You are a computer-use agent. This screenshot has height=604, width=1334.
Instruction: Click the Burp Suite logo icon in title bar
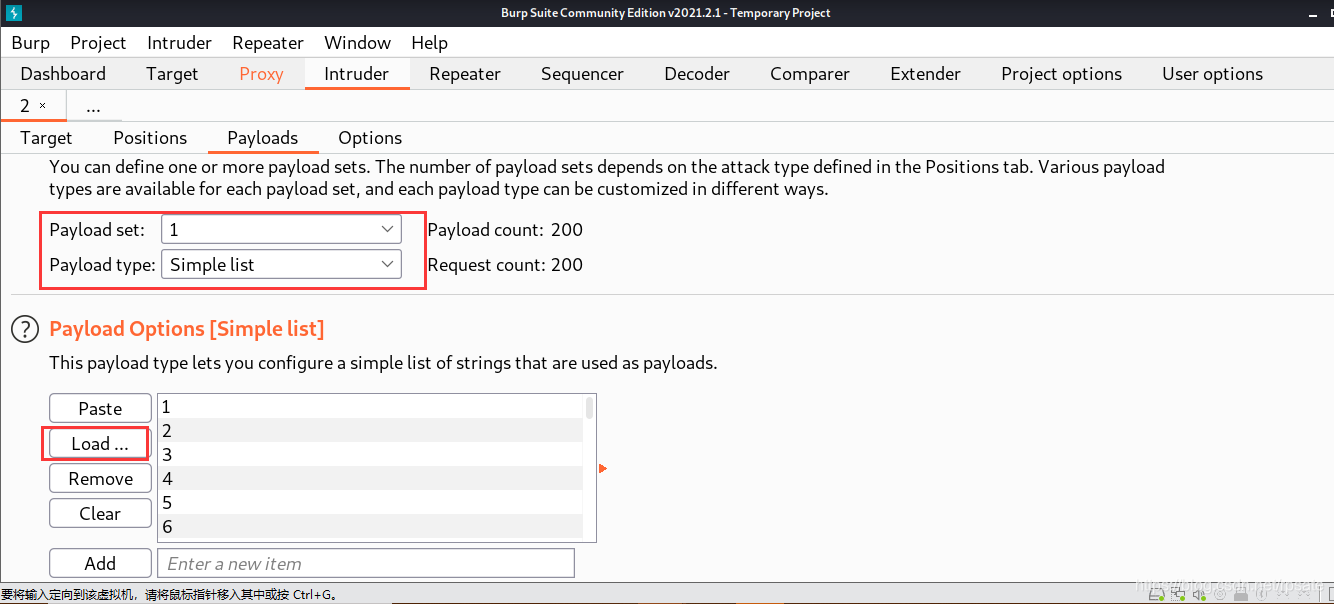[14, 13]
